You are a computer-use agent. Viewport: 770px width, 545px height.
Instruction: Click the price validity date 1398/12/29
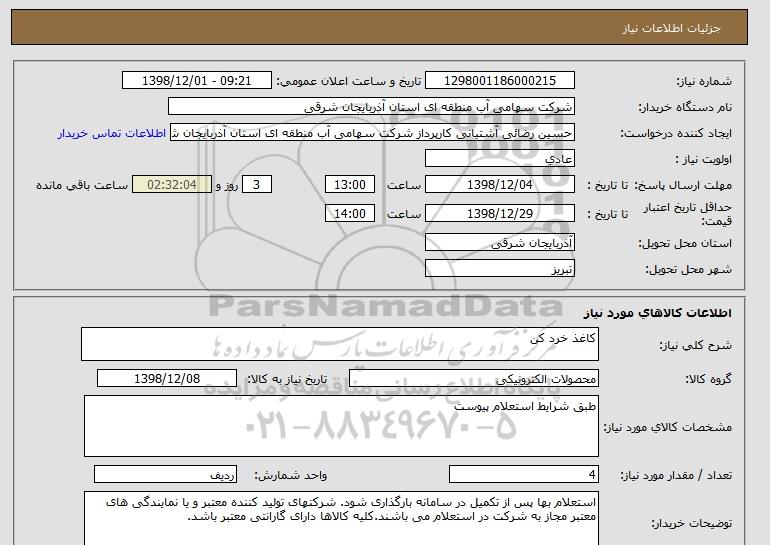pyautogui.click(x=500, y=214)
